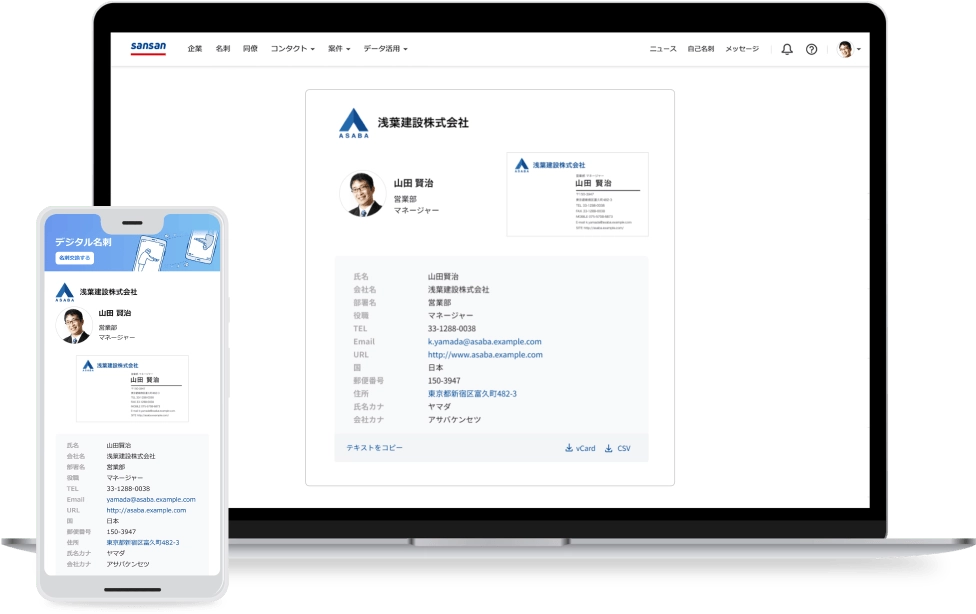Click the user avatar in the header

845,49
